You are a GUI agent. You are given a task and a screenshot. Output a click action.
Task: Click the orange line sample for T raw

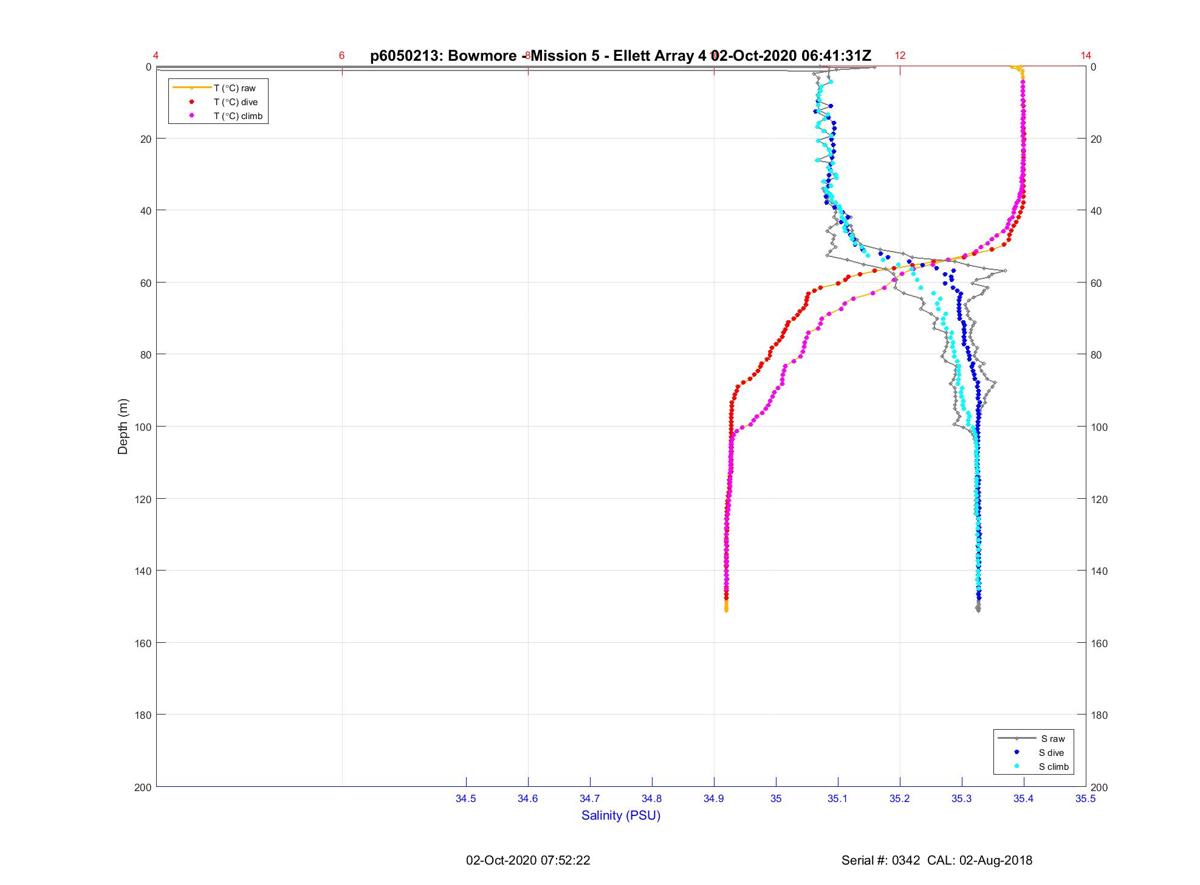click(191, 88)
